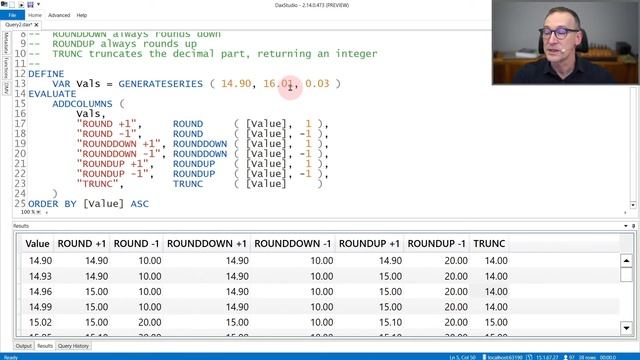Click the DAX Studio app icon in title bar
The width and height of the screenshot is (640, 360).
click(x=4, y=4)
